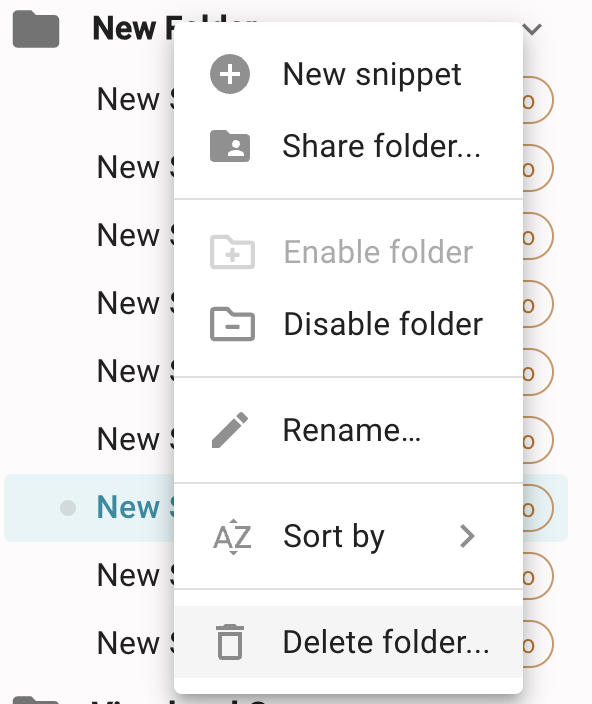592x704 pixels.
Task: Click the gray dot beside the highlighted snippet
Action: click(68, 508)
